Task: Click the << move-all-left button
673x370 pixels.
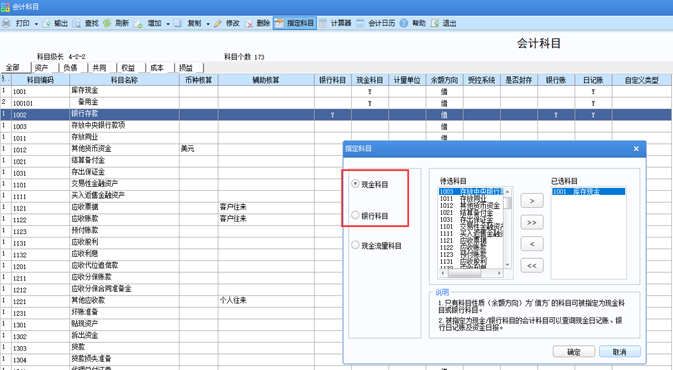Action: click(532, 265)
